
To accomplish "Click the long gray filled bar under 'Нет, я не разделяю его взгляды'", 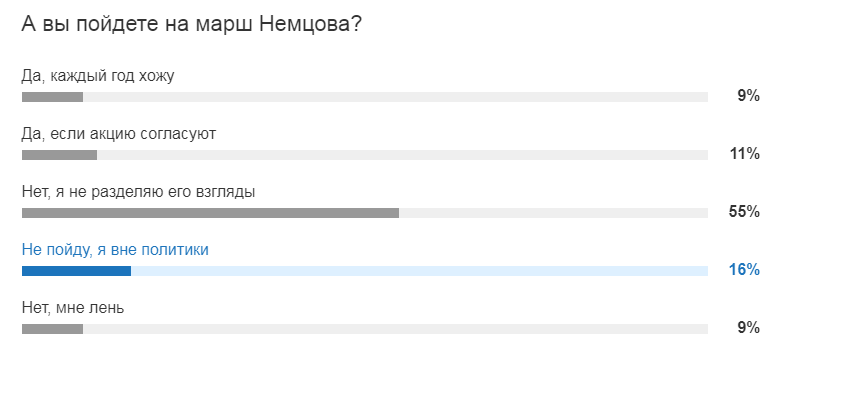I will (210, 213).
